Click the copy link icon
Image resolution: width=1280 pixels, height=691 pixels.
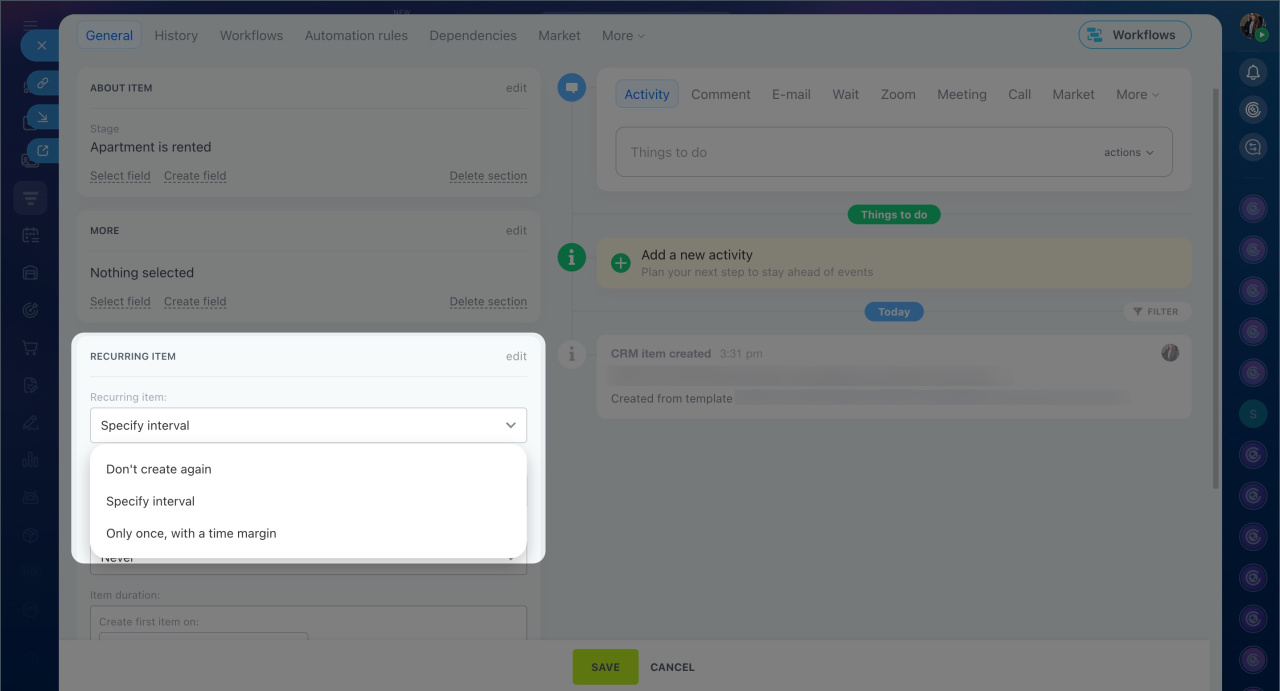click(43, 84)
